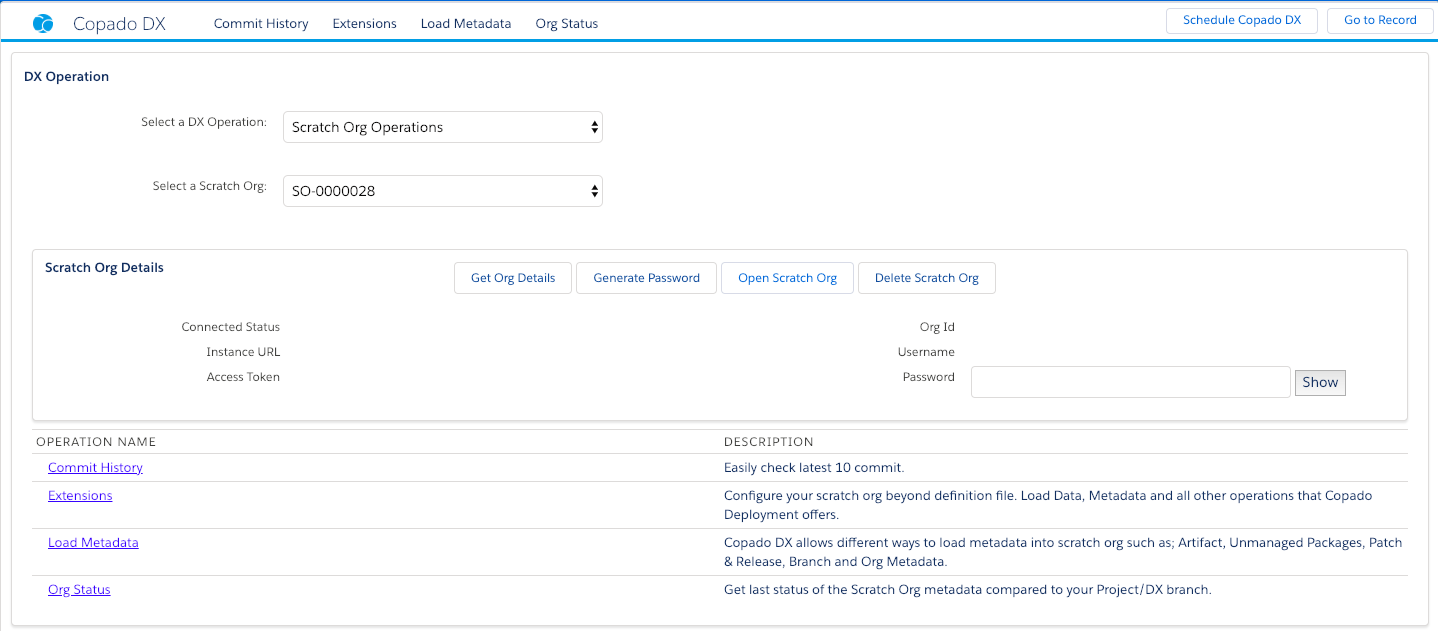Click the Connected Status label
This screenshot has height=631, width=1438.
click(x=231, y=327)
